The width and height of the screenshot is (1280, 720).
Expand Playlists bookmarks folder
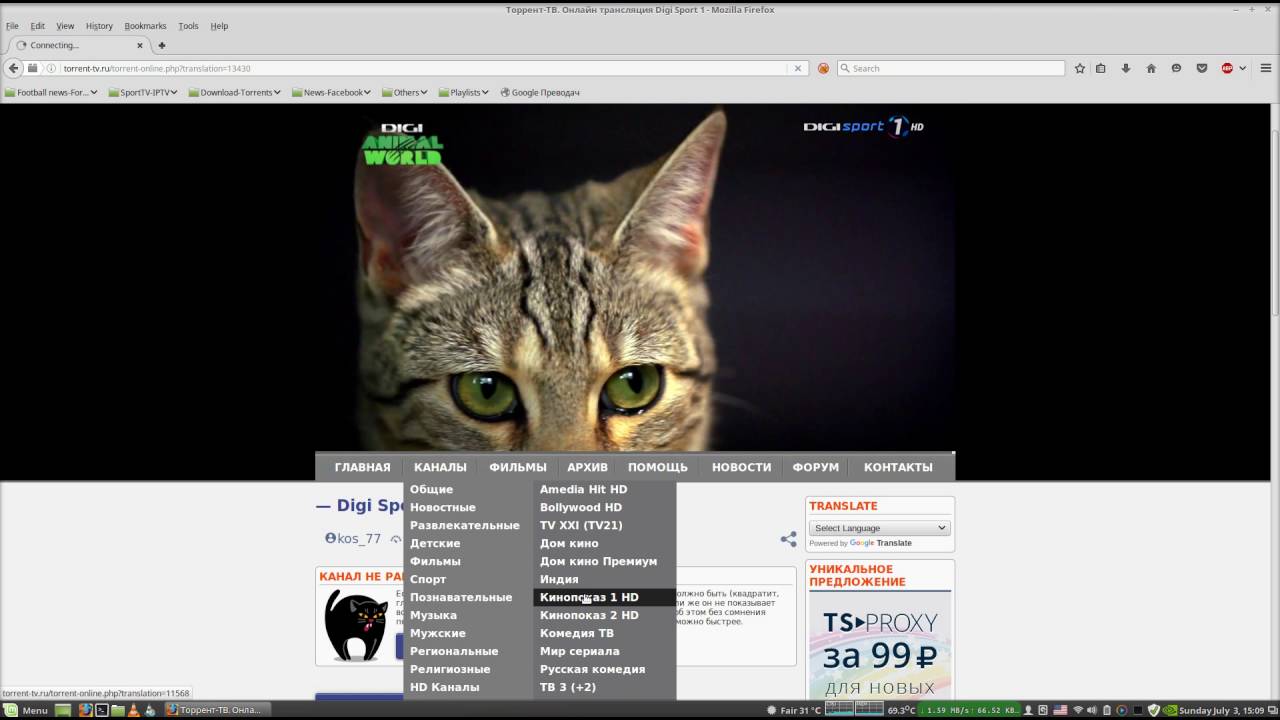point(463,92)
